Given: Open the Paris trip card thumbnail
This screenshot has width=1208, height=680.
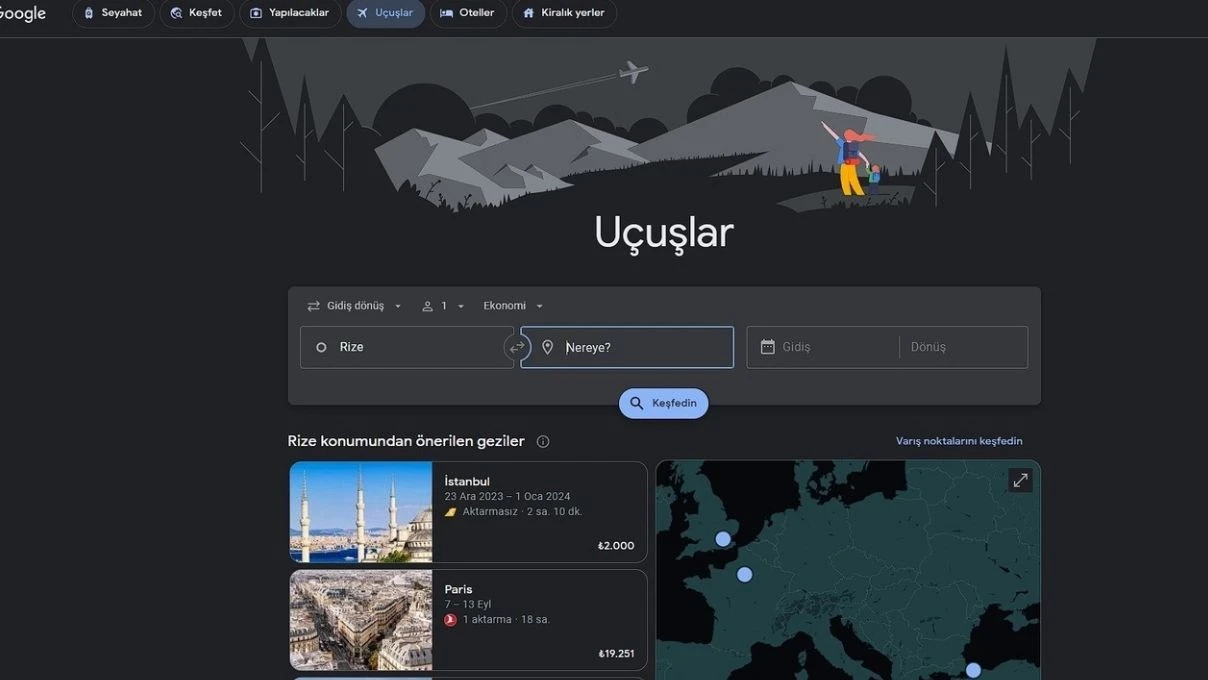Looking at the screenshot, I should coord(361,620).
